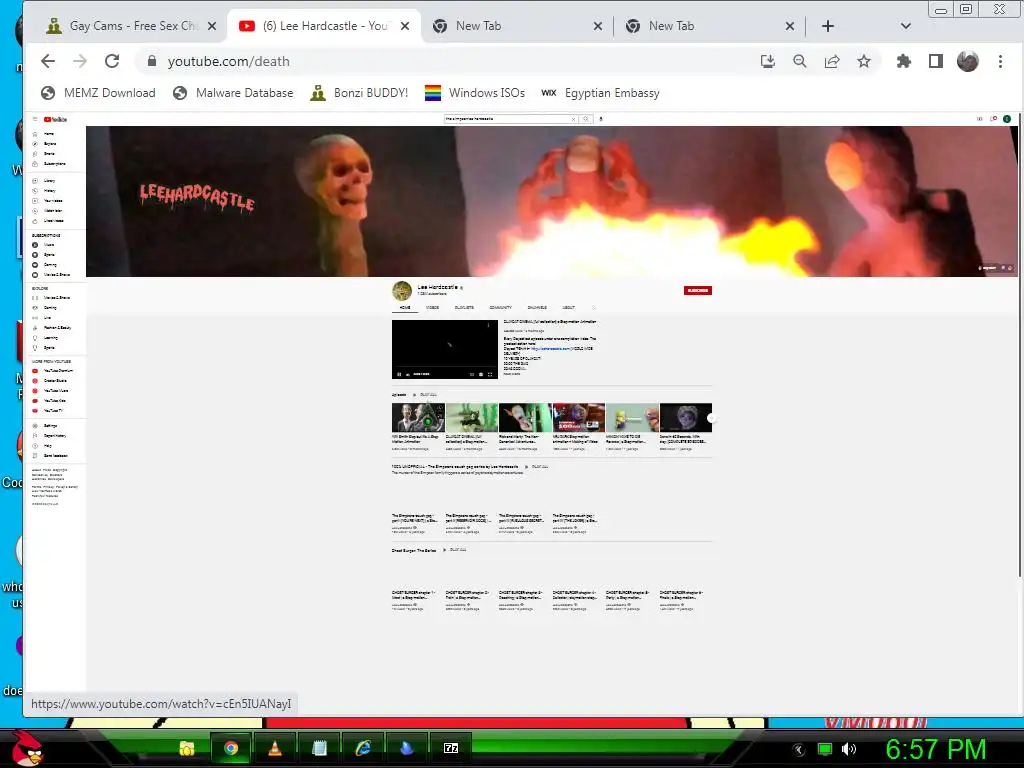Close the Lee Hardcastle YouTube tab
Viewport: 1024px width, 768px height.
(x=405, y=26)
